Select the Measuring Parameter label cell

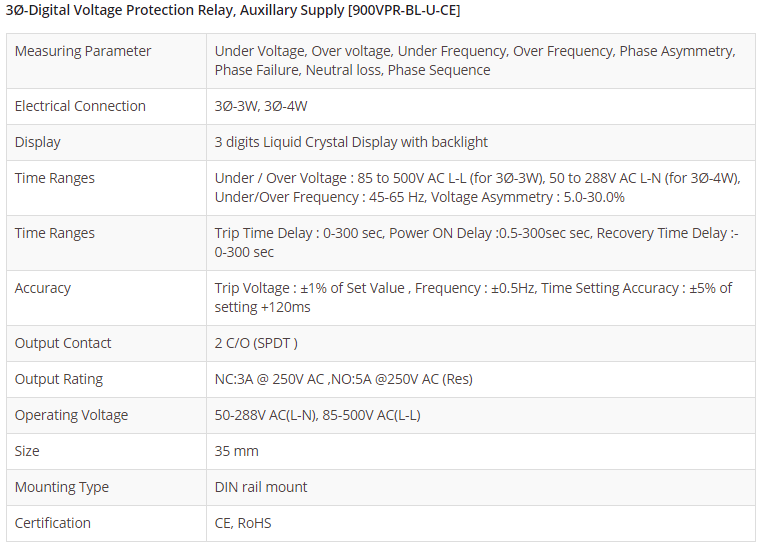pos(83,51)
